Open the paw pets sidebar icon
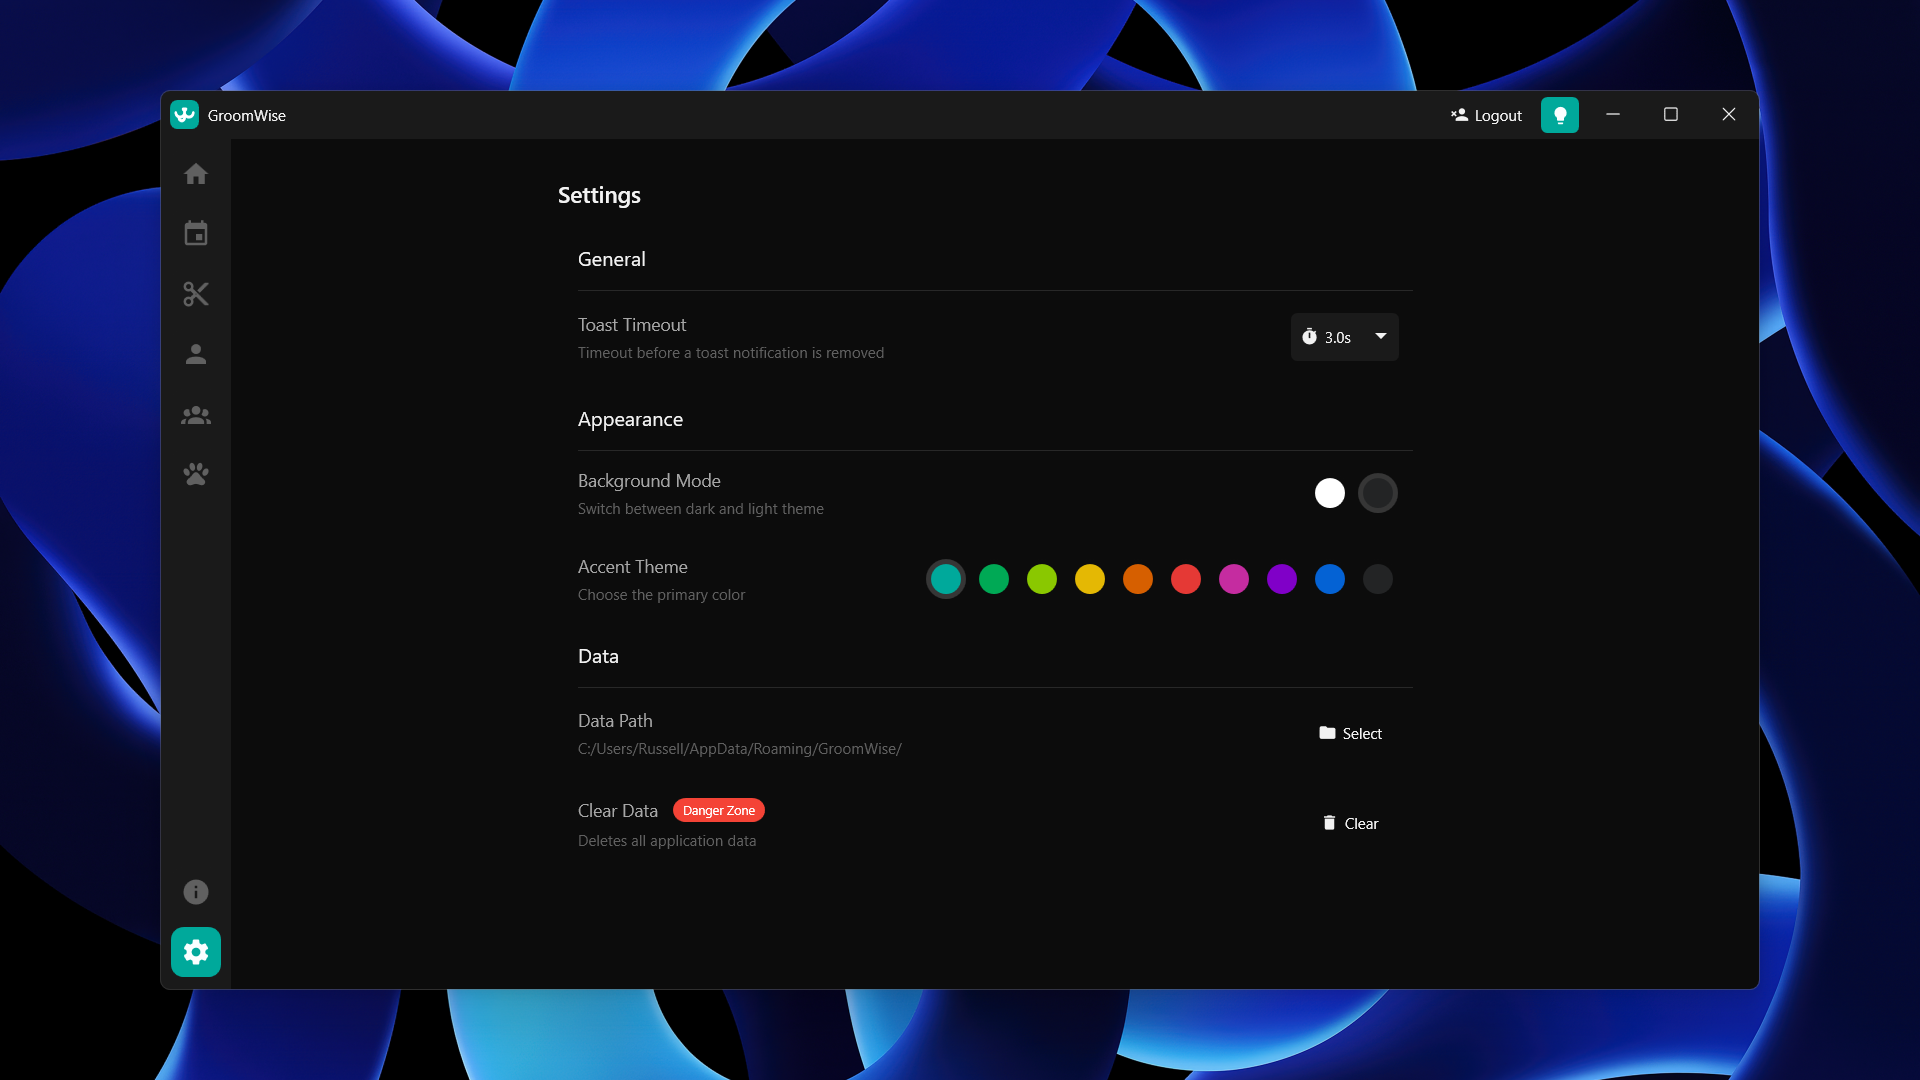Viewport: 1920px width, 1080px height. pos(196,474)
